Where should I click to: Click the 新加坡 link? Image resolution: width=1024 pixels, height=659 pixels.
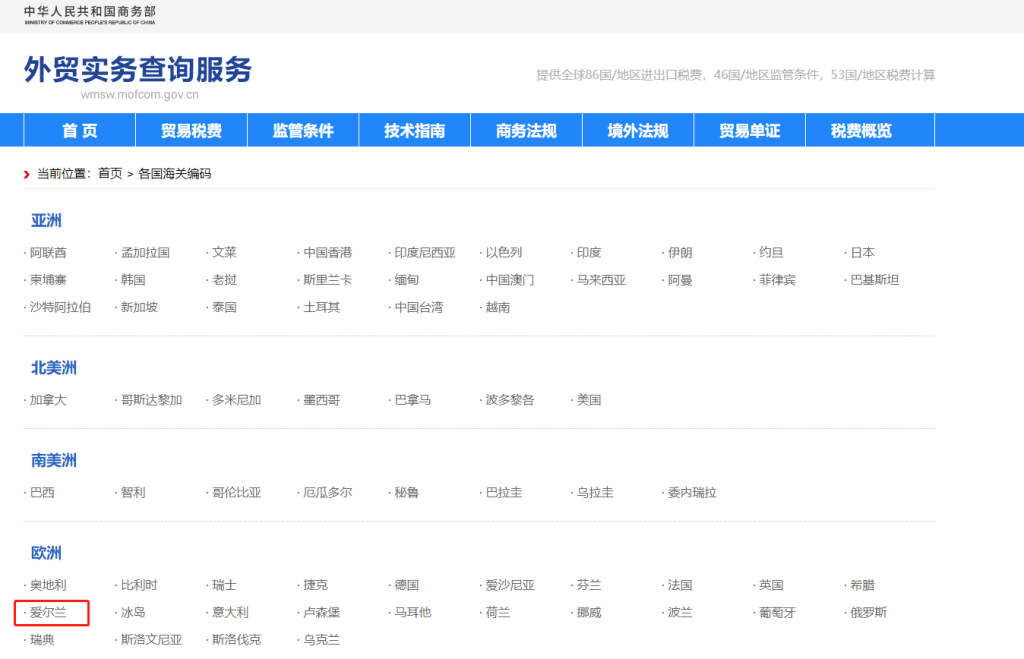point(139,308)
